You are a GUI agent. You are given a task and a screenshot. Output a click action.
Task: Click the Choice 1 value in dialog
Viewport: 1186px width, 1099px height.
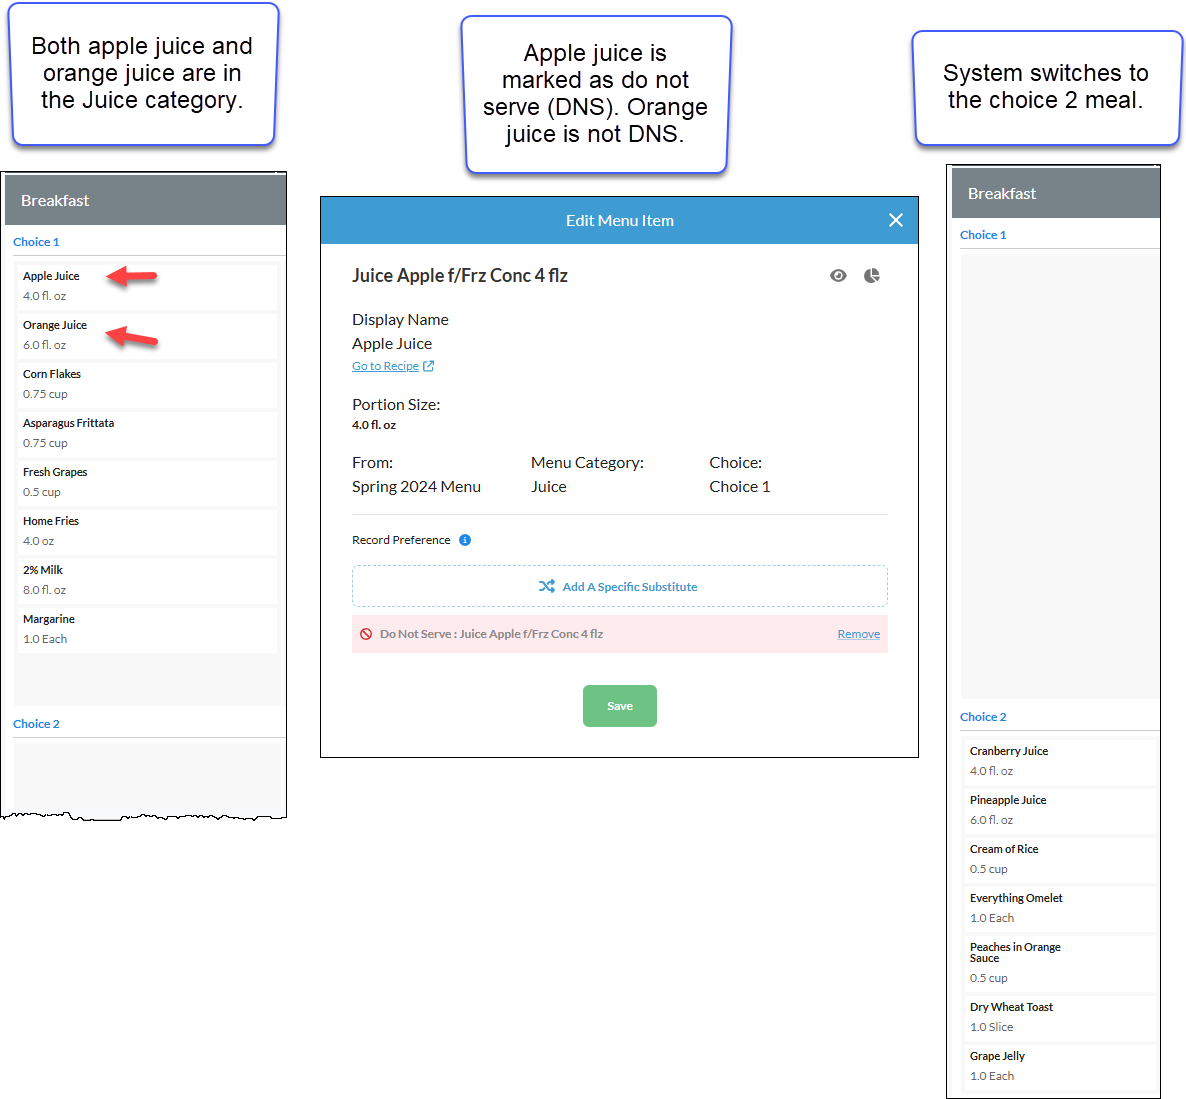tap(740, 486)
